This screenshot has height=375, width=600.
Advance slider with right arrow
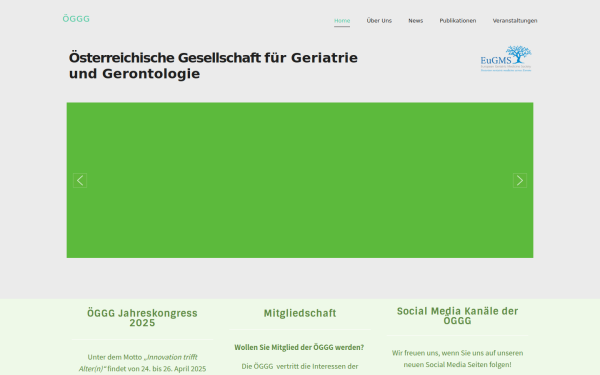click(520, 180)
